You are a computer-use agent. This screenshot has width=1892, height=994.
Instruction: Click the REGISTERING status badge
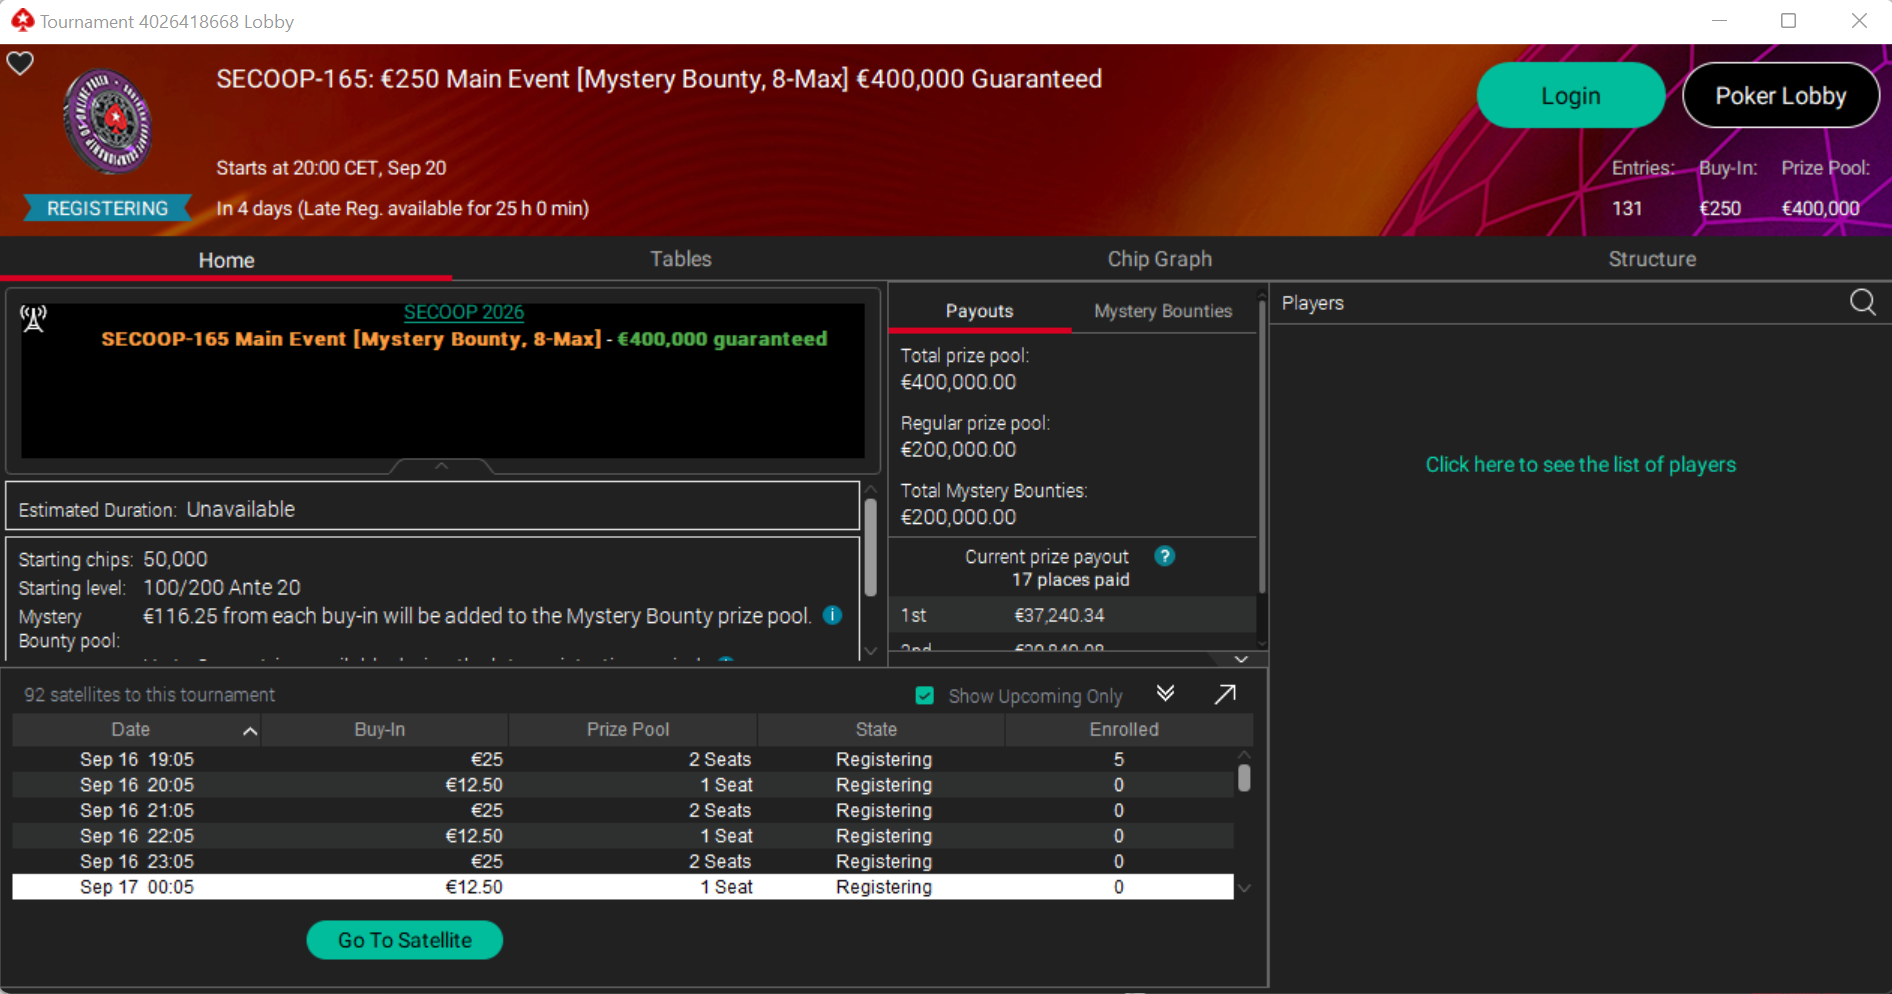coord(107,208)
